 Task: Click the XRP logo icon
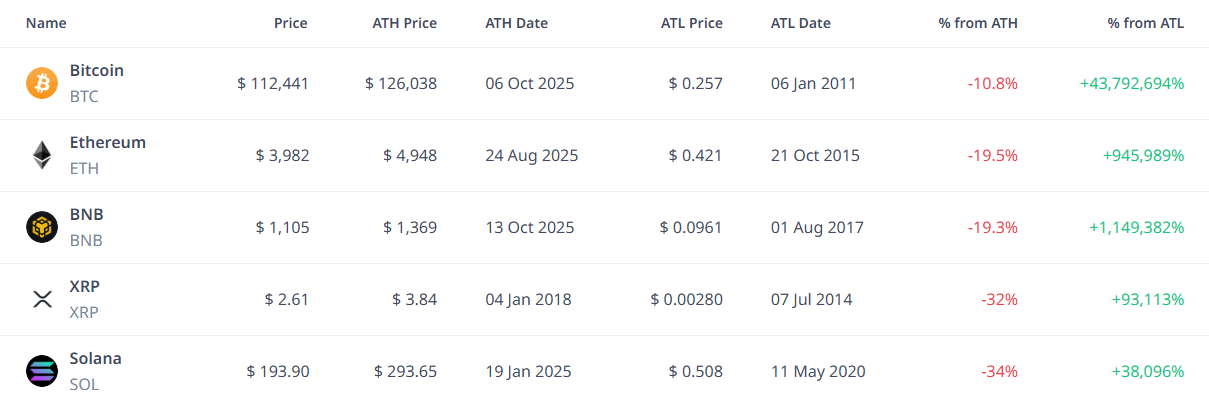(x=42, y=300)
